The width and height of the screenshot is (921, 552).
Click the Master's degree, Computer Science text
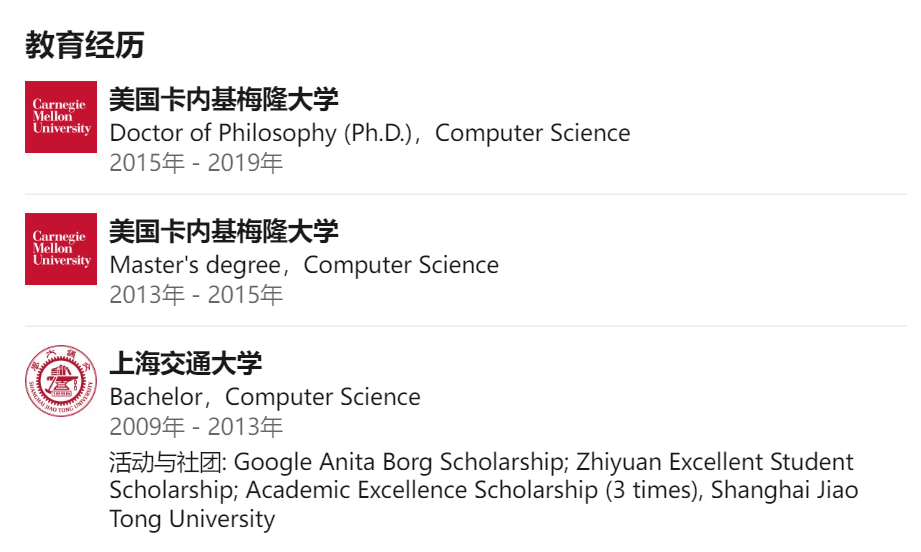pyautogui.click(x=304, y=265)
